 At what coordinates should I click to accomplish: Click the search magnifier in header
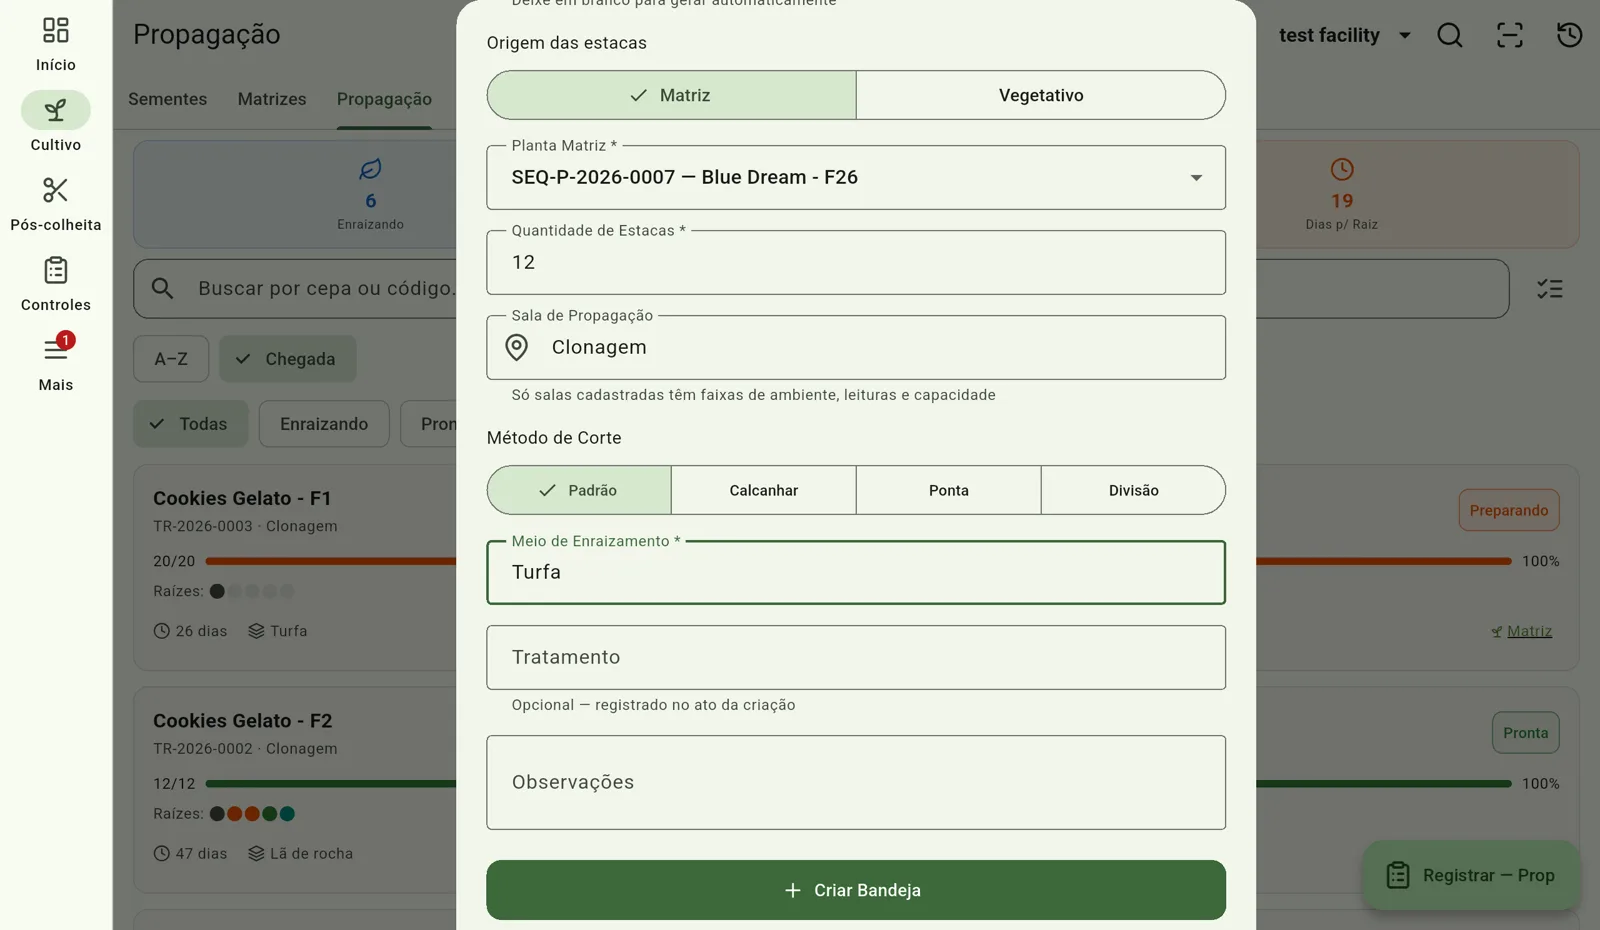[1450, 35]
